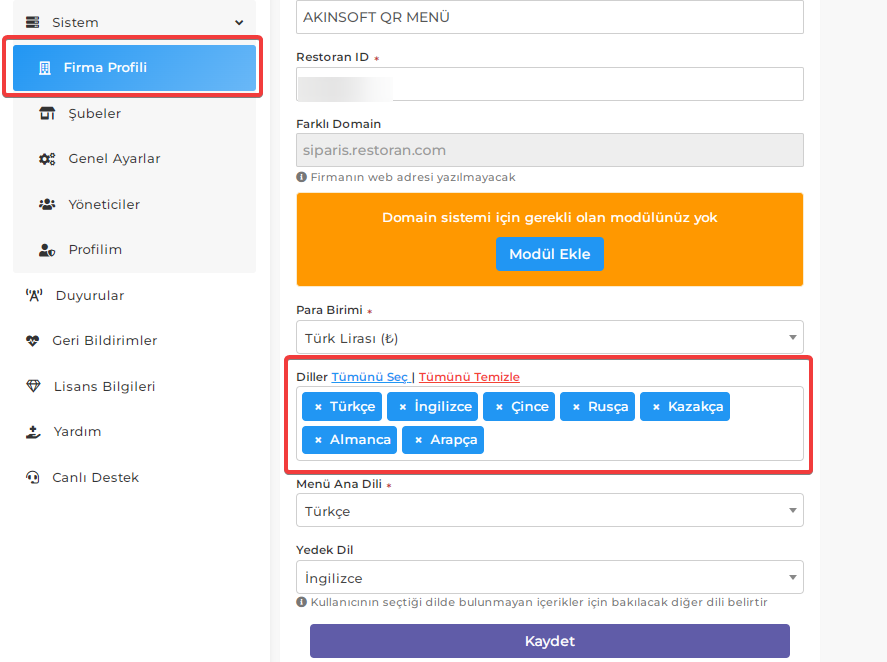Open the Yedek Dil dropdown
This screenshot has height=662, width=887.
coord(550,578)
